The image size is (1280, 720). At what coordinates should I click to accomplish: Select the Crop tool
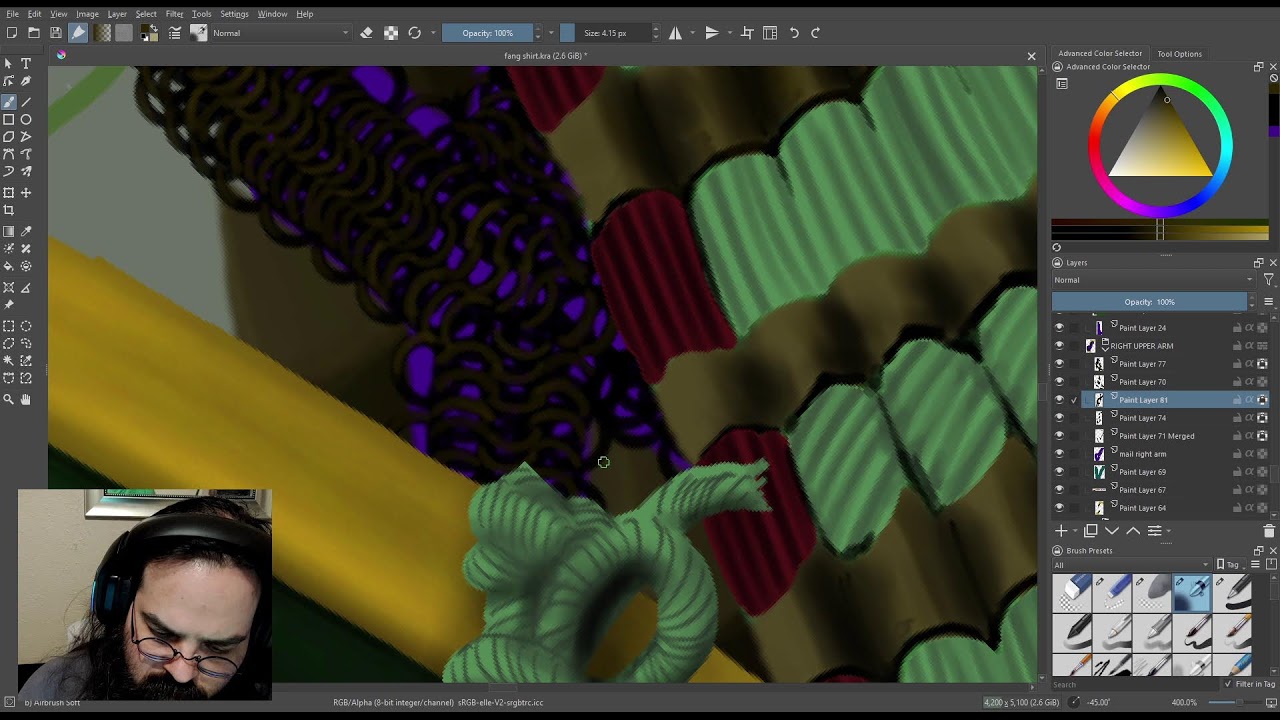point(9,210)
